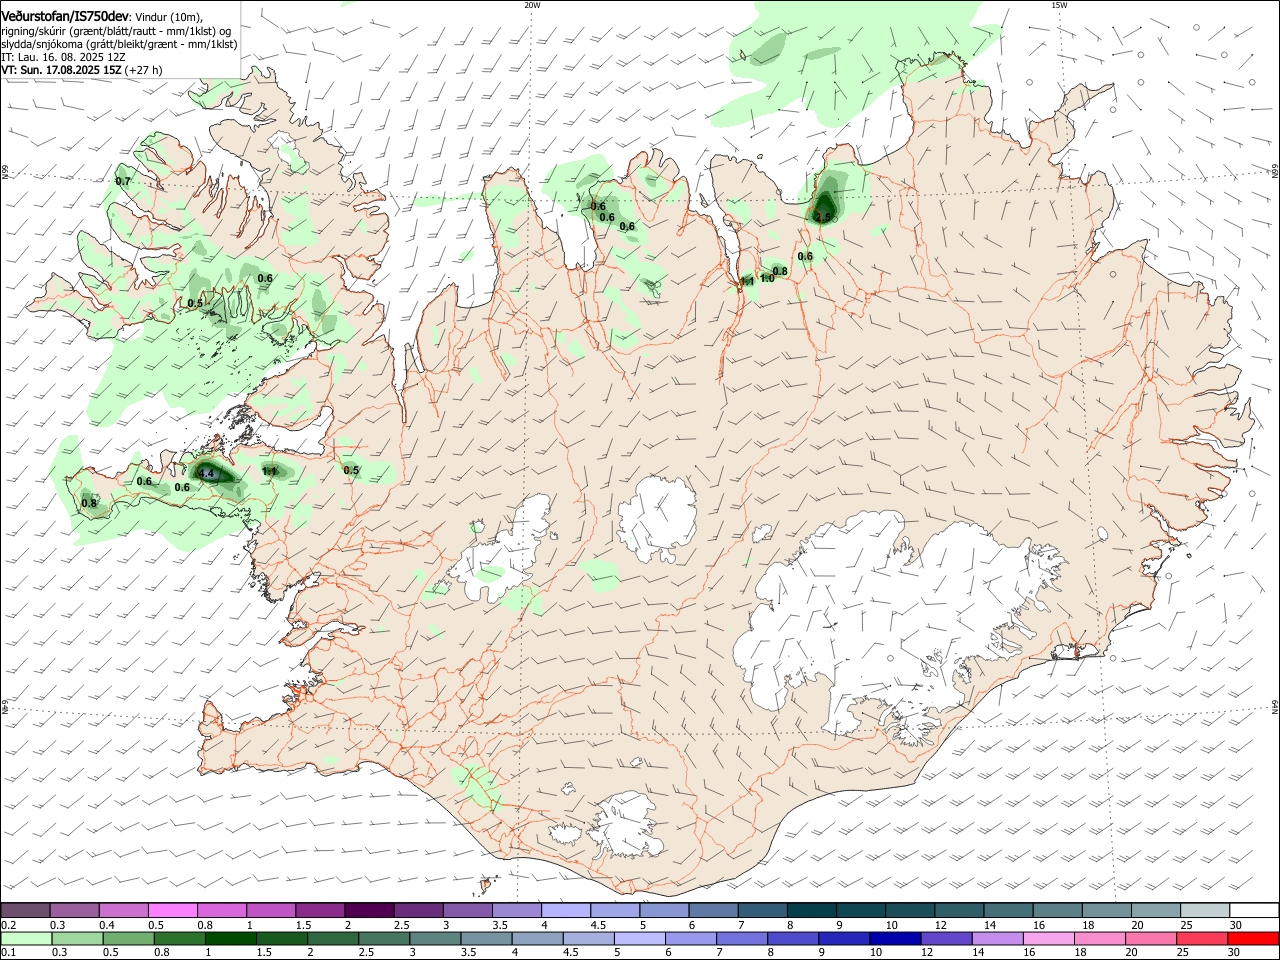Select lower legend swatch between 0.5 and 0.8

click(x=127, y=939)
